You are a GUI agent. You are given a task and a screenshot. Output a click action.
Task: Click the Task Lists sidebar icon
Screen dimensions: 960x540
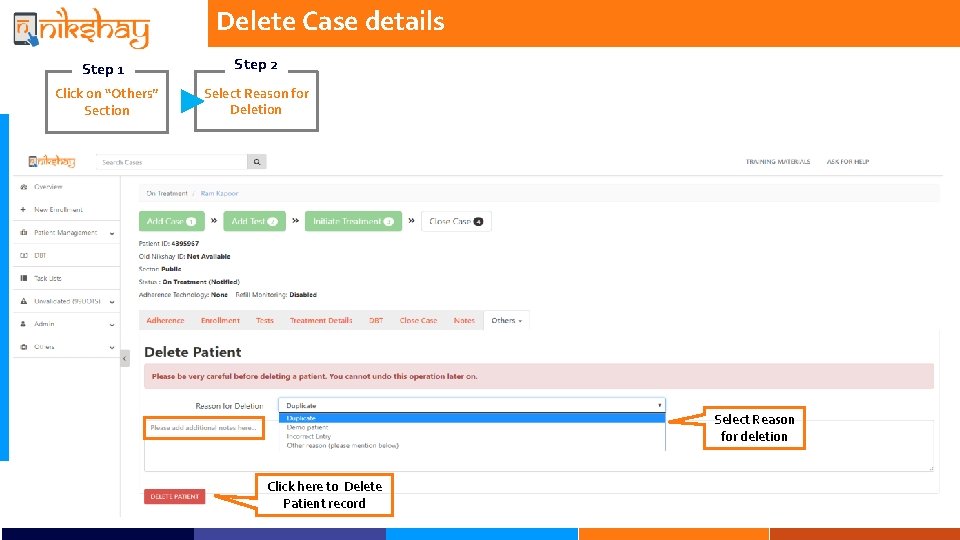(24, 278)
